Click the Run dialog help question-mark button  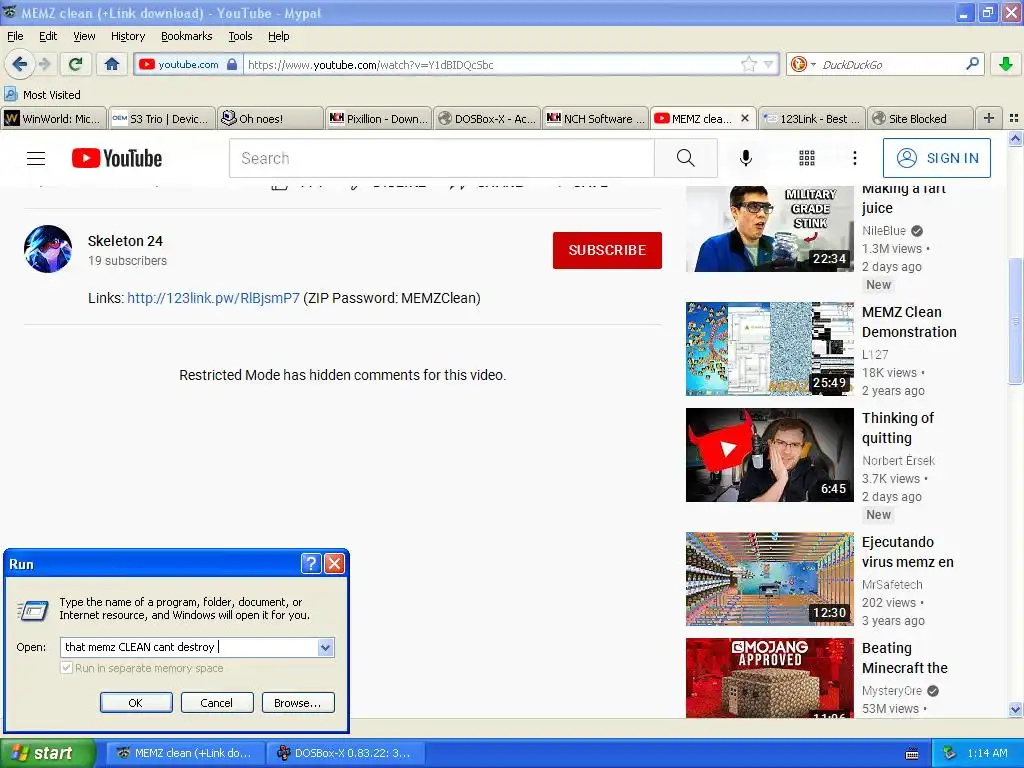click(311, 564)
